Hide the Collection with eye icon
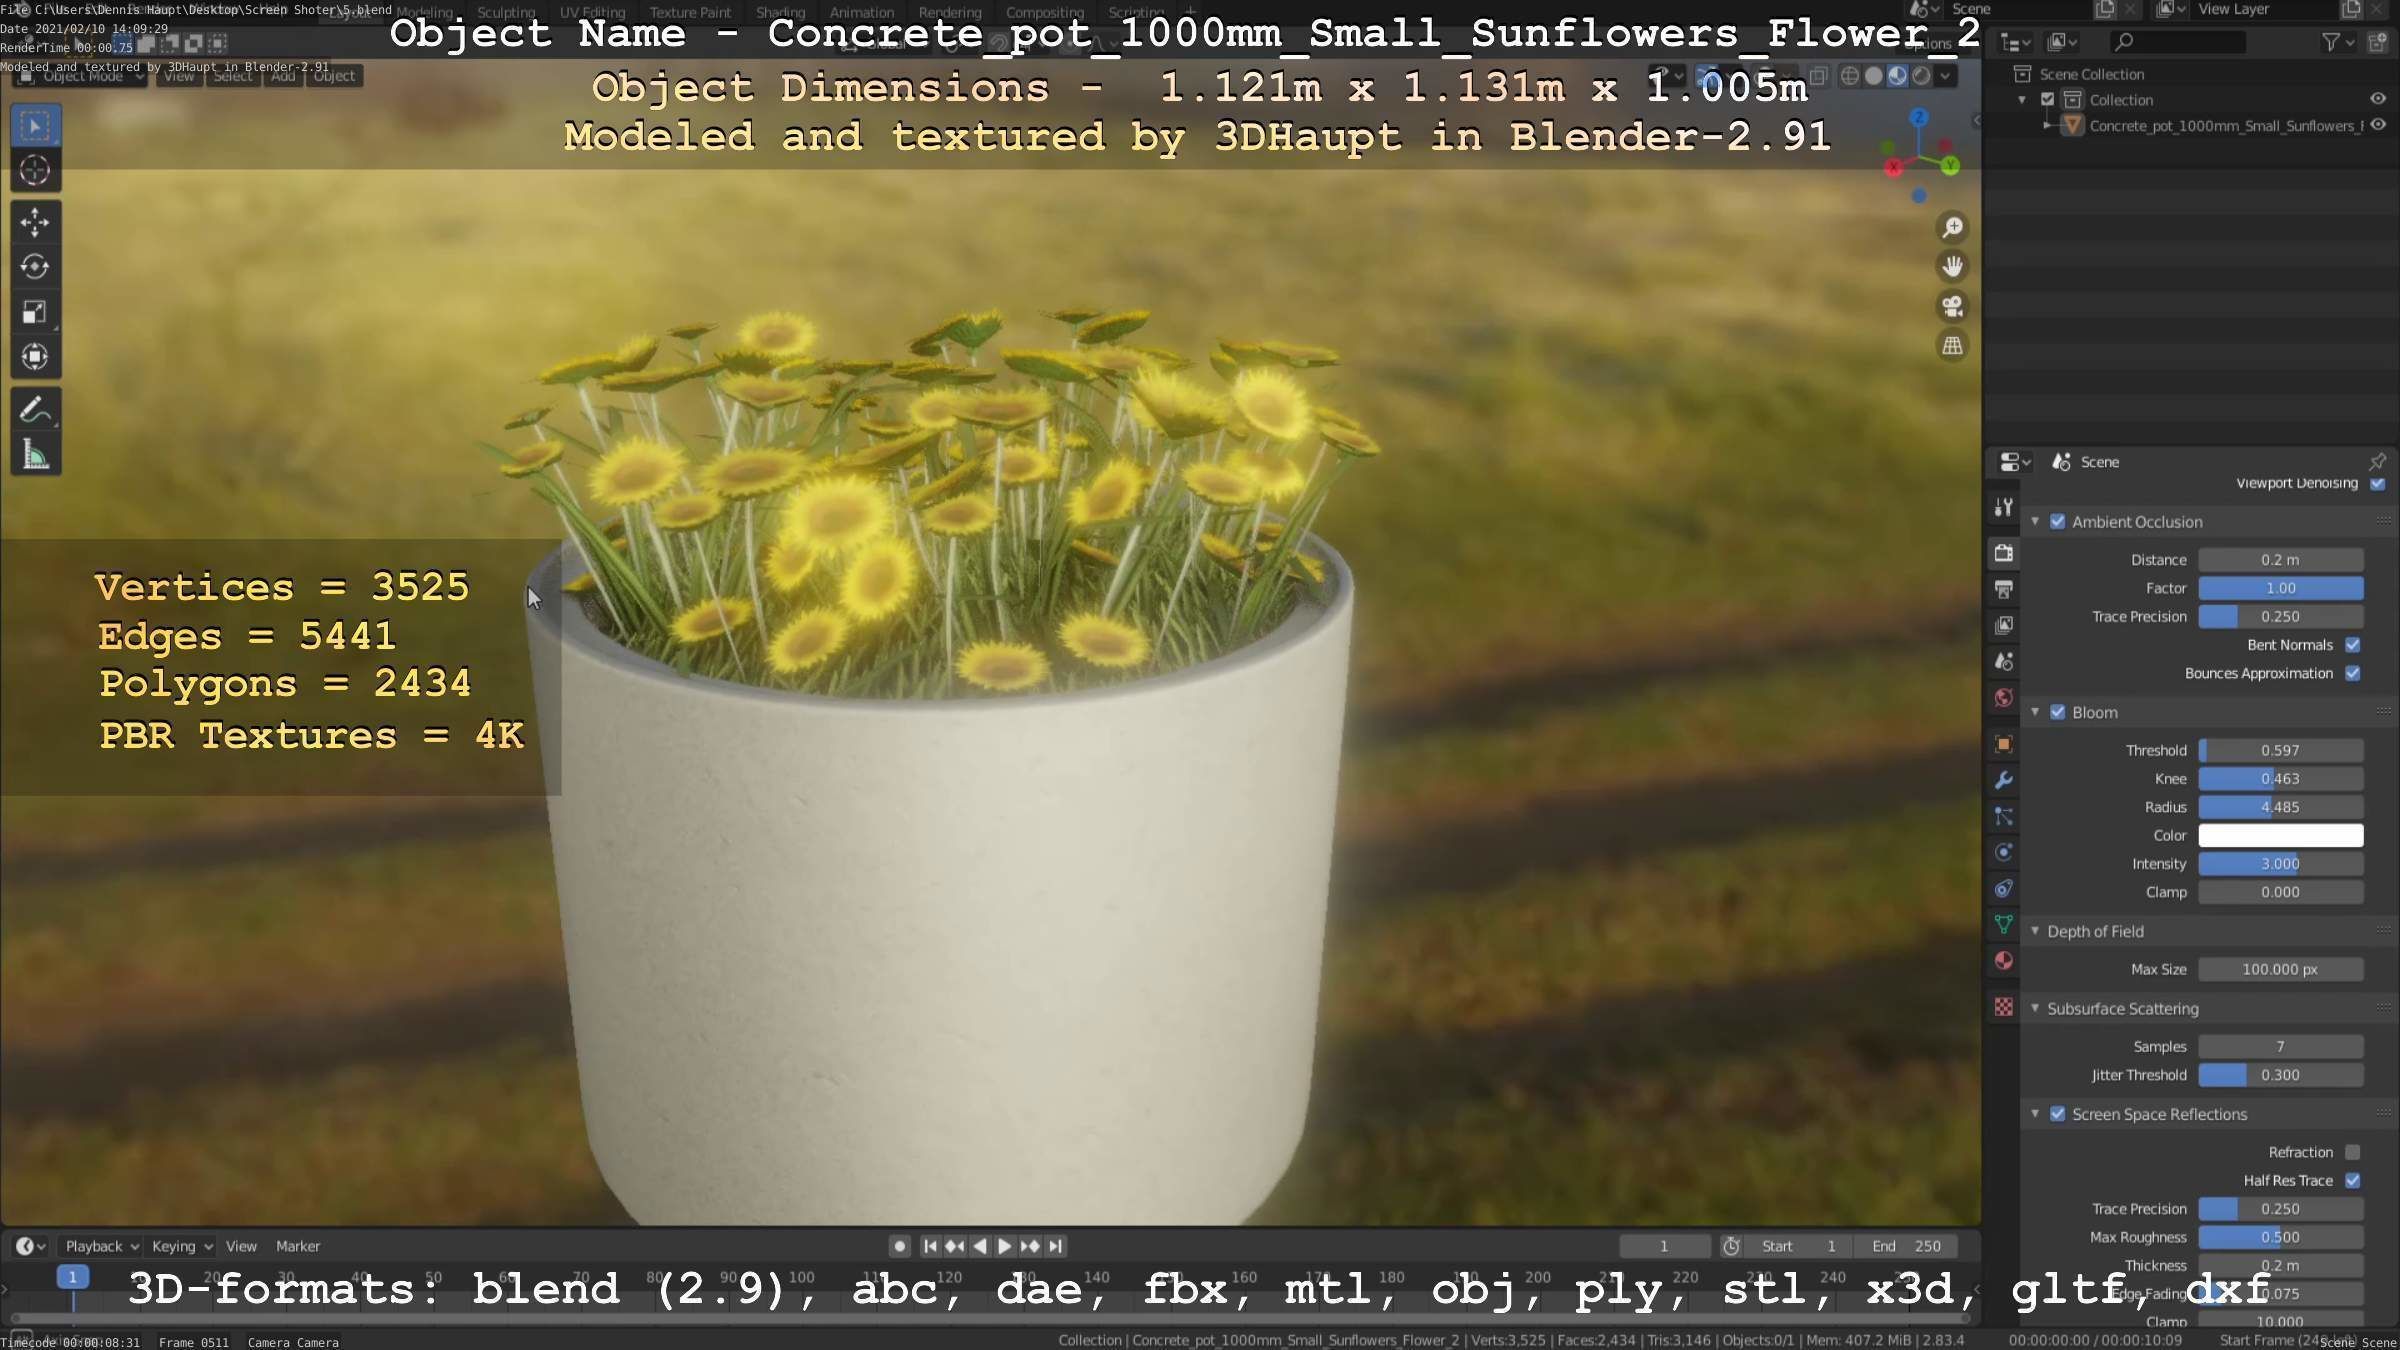Screen dimensions: 2400x1350 click(x=2378, y=99)
